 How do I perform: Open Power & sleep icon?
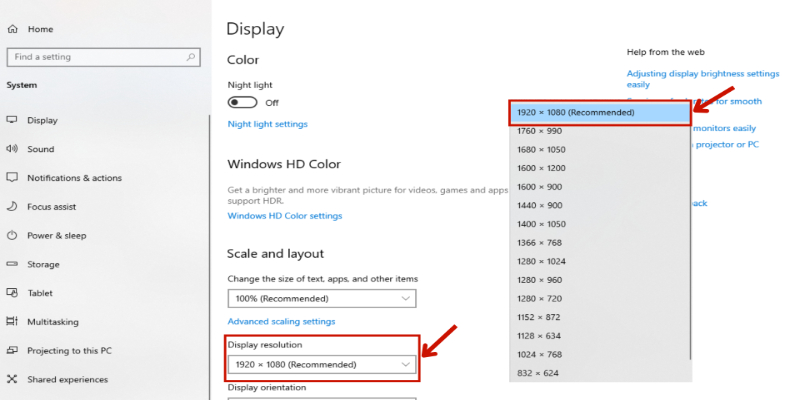click(x=12, y=236)
